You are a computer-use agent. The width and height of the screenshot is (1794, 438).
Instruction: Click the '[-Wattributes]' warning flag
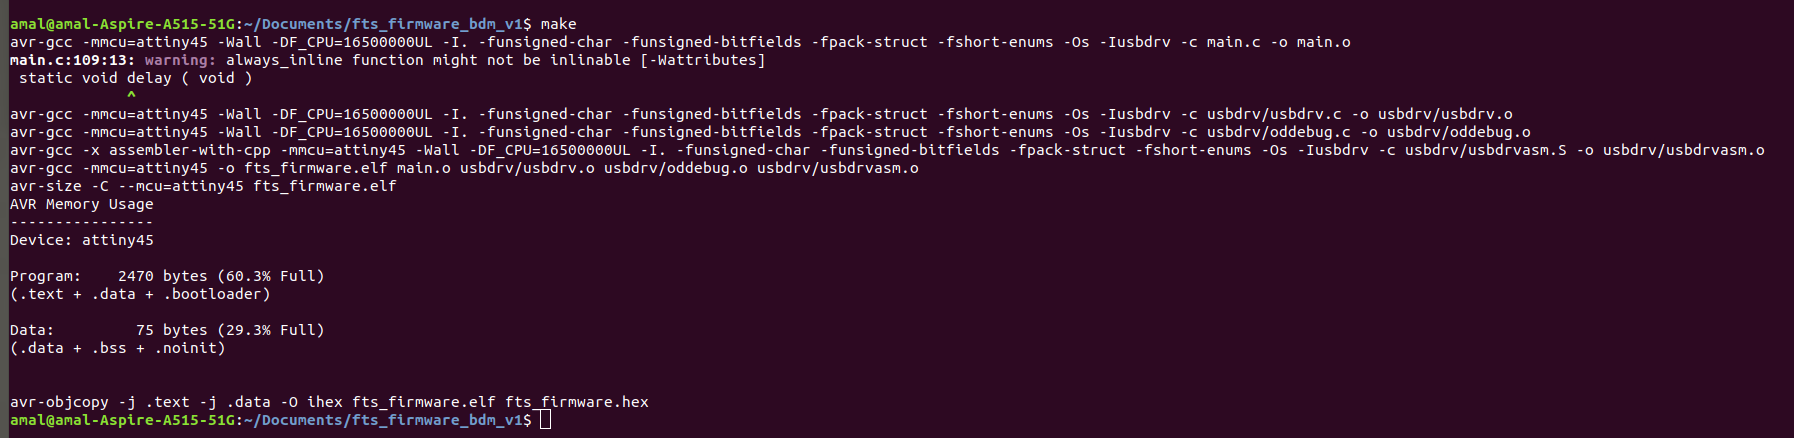(702, 60)
